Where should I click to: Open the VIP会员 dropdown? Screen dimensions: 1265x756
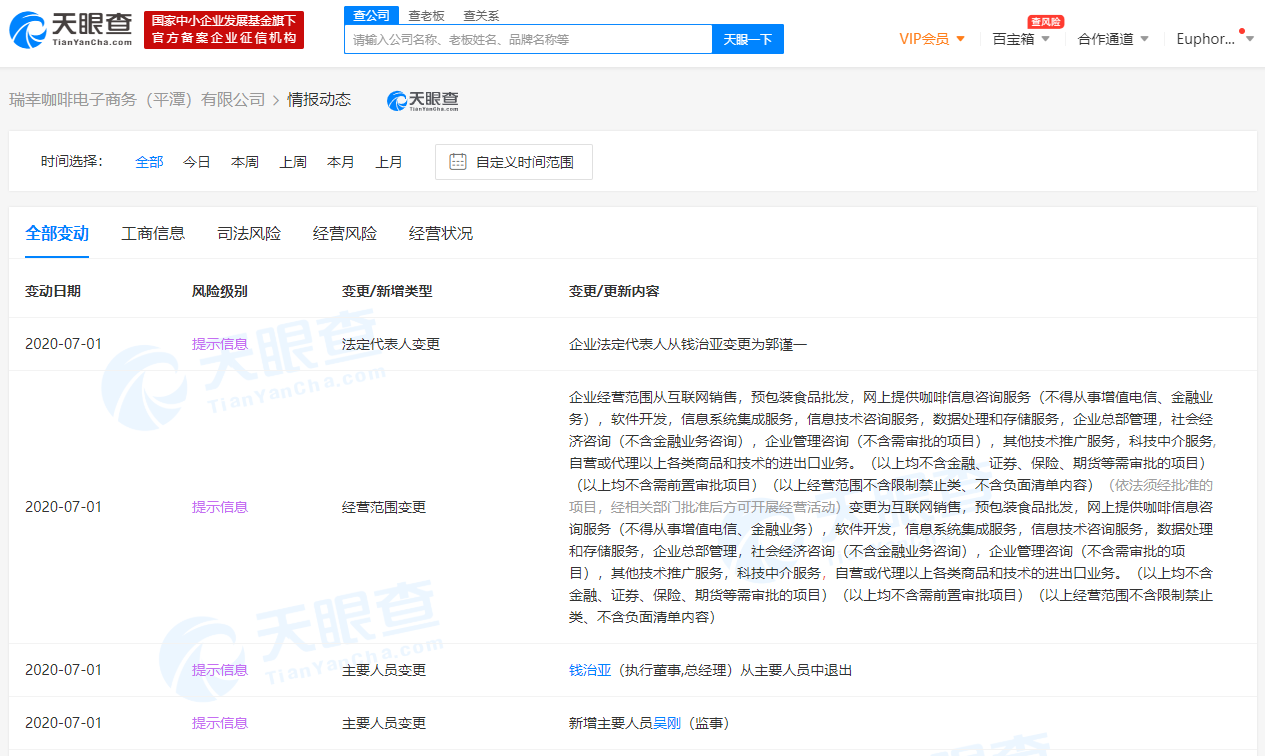click(932, 39)
